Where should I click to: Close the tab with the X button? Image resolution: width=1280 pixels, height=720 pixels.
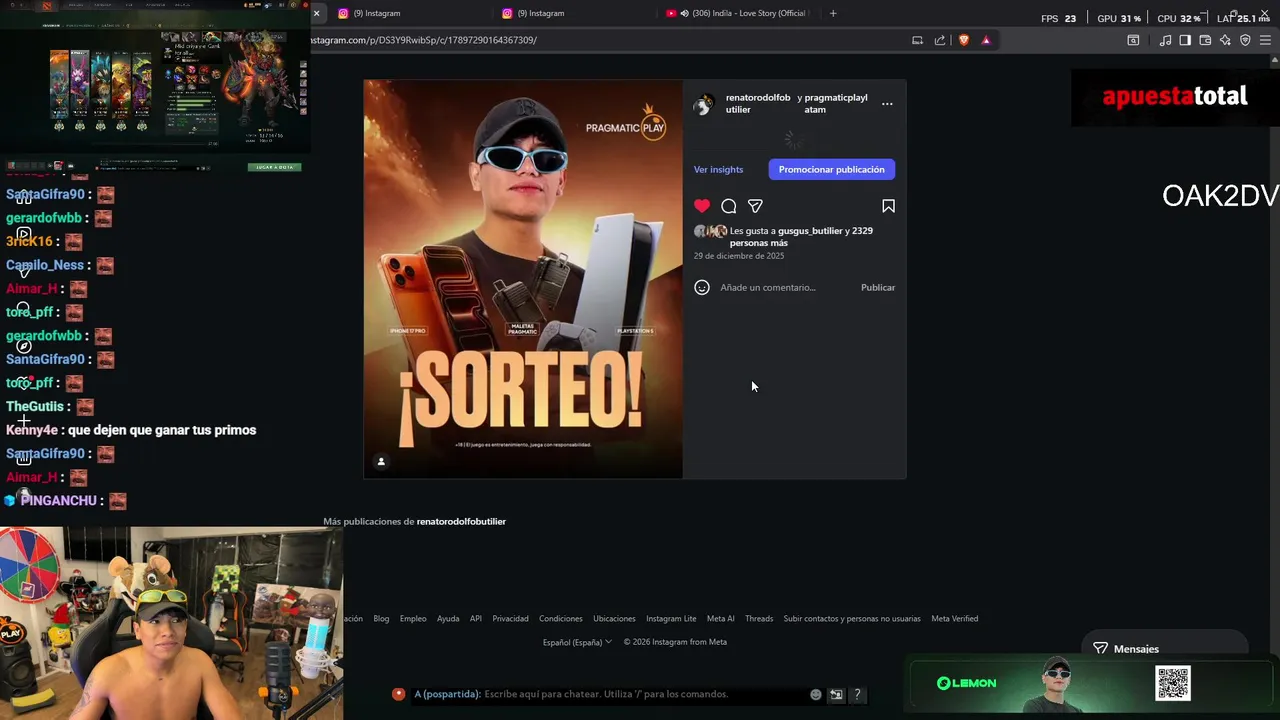pyautogui.click(x=316, y=13)
